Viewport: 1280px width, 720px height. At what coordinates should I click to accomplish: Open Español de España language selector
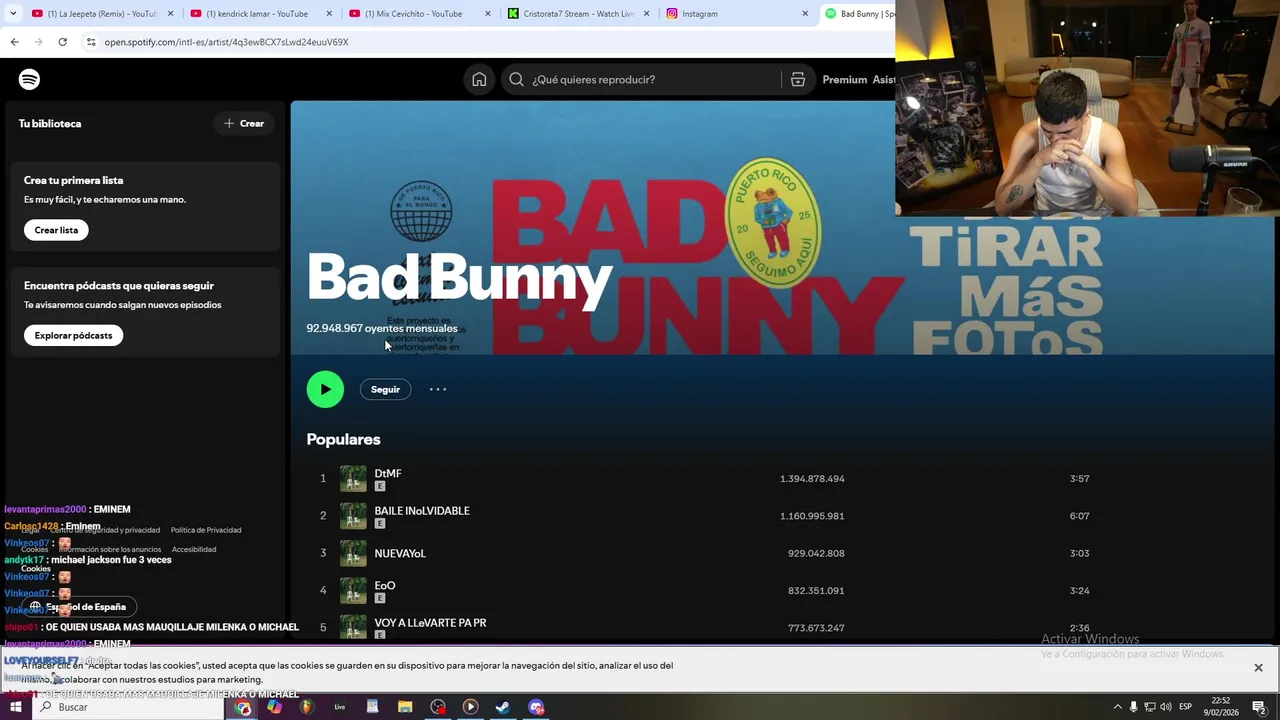[79, 606]
